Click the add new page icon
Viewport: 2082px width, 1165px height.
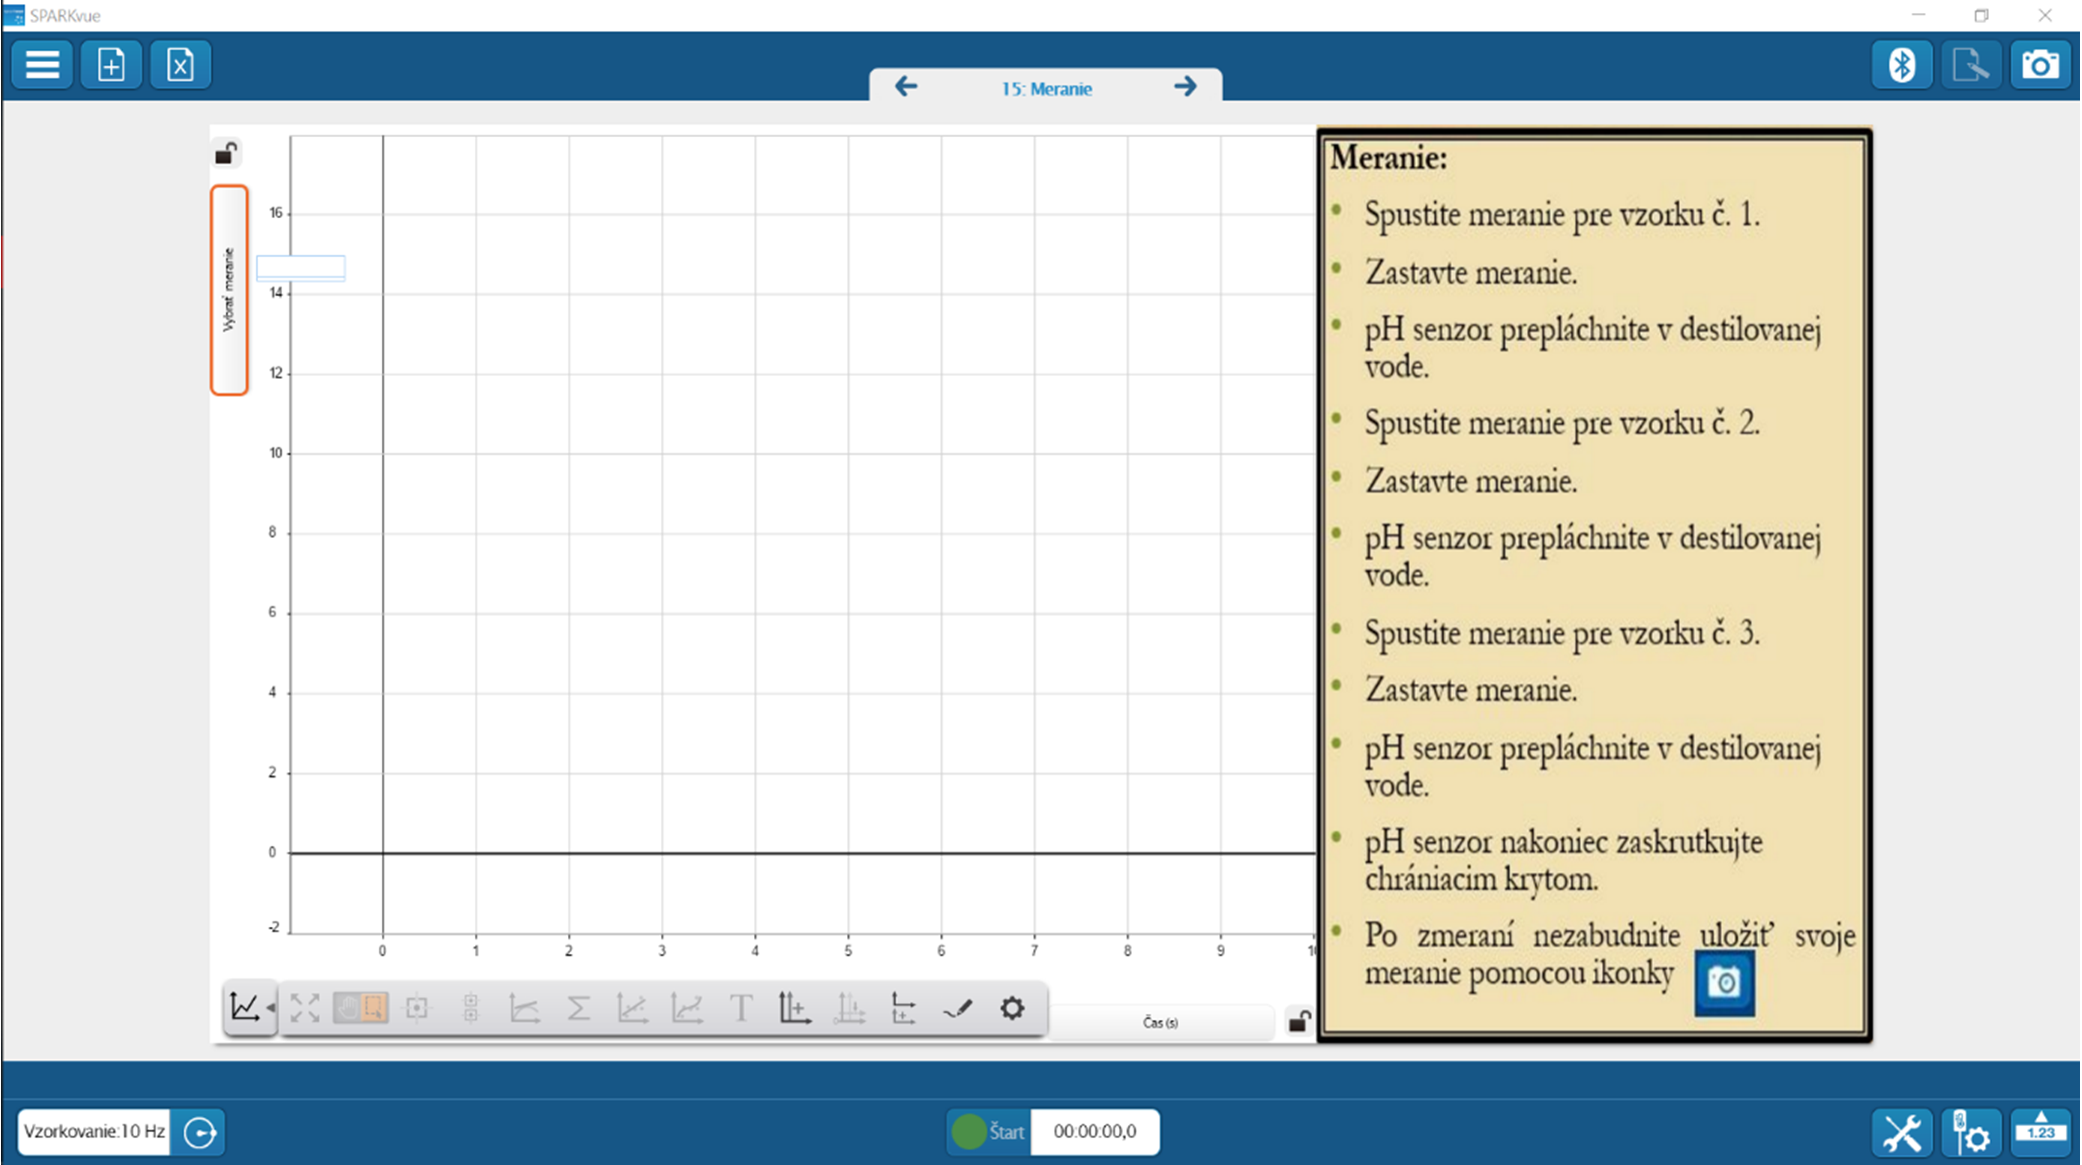pyautogui.click(x=111, y=65)
